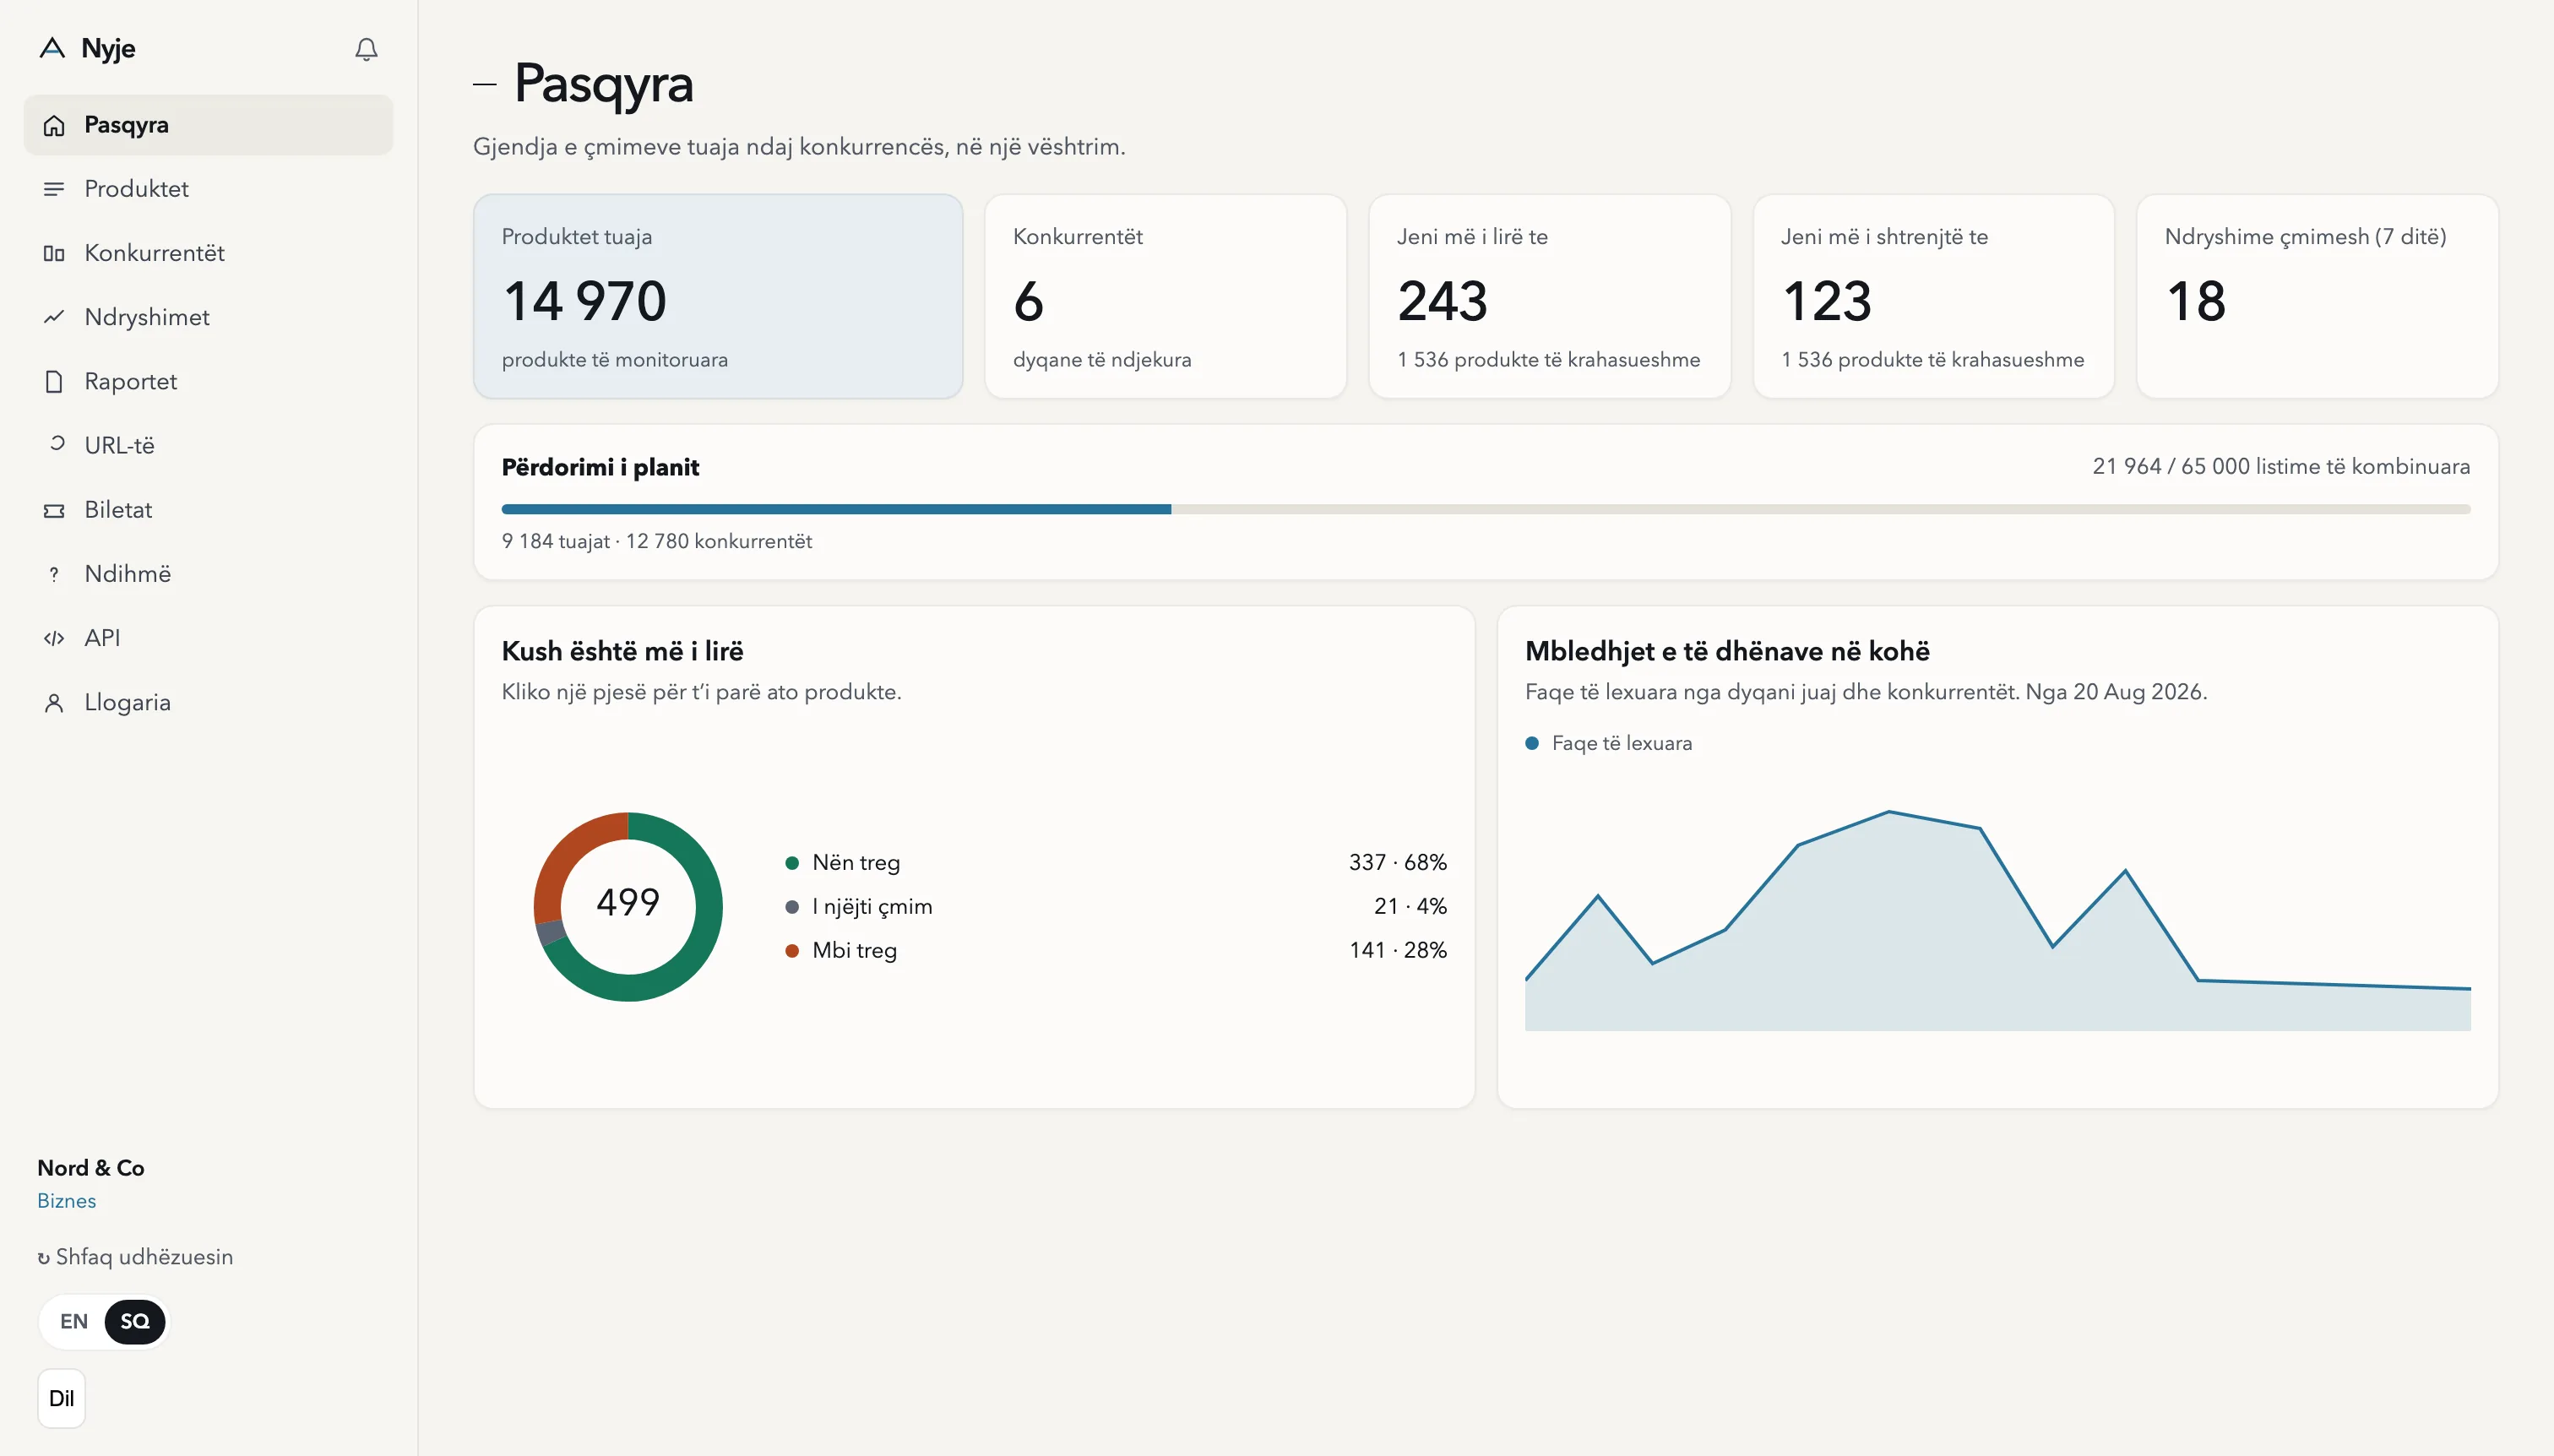Click the URL-të link icon
Image resolution: width=2554 pixels, height=1456 pixels.
point(57,443)
